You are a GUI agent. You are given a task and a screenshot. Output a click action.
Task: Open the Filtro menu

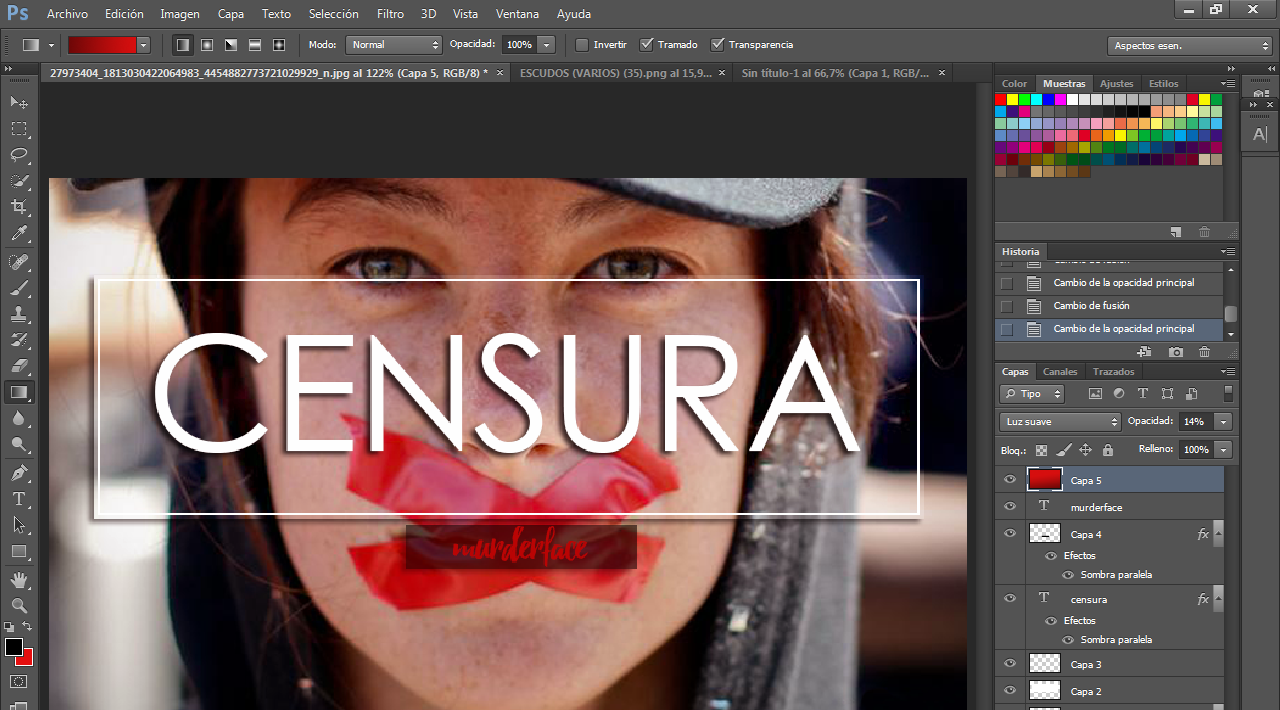pos(390,14)
